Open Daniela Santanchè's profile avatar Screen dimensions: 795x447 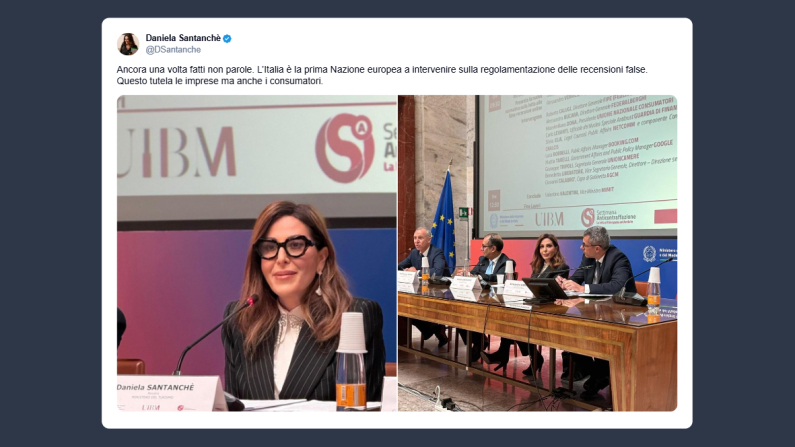point(128,44)
